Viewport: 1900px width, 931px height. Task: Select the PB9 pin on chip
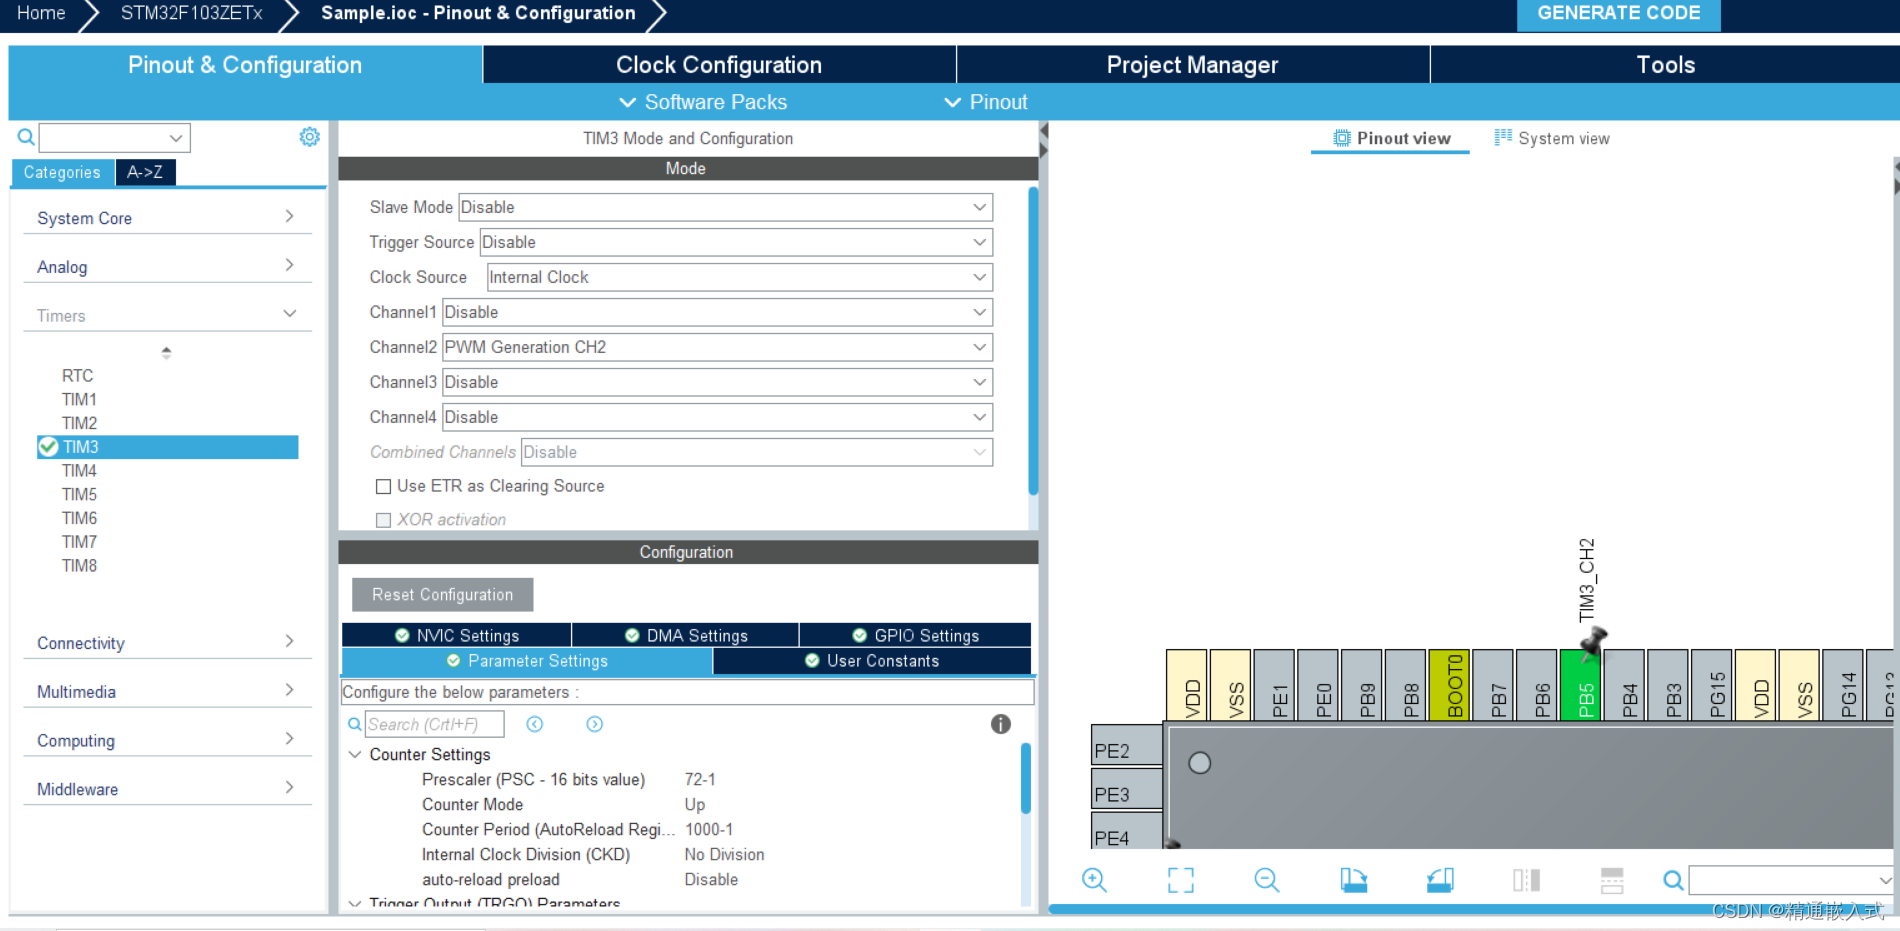tap(1362, 685)
